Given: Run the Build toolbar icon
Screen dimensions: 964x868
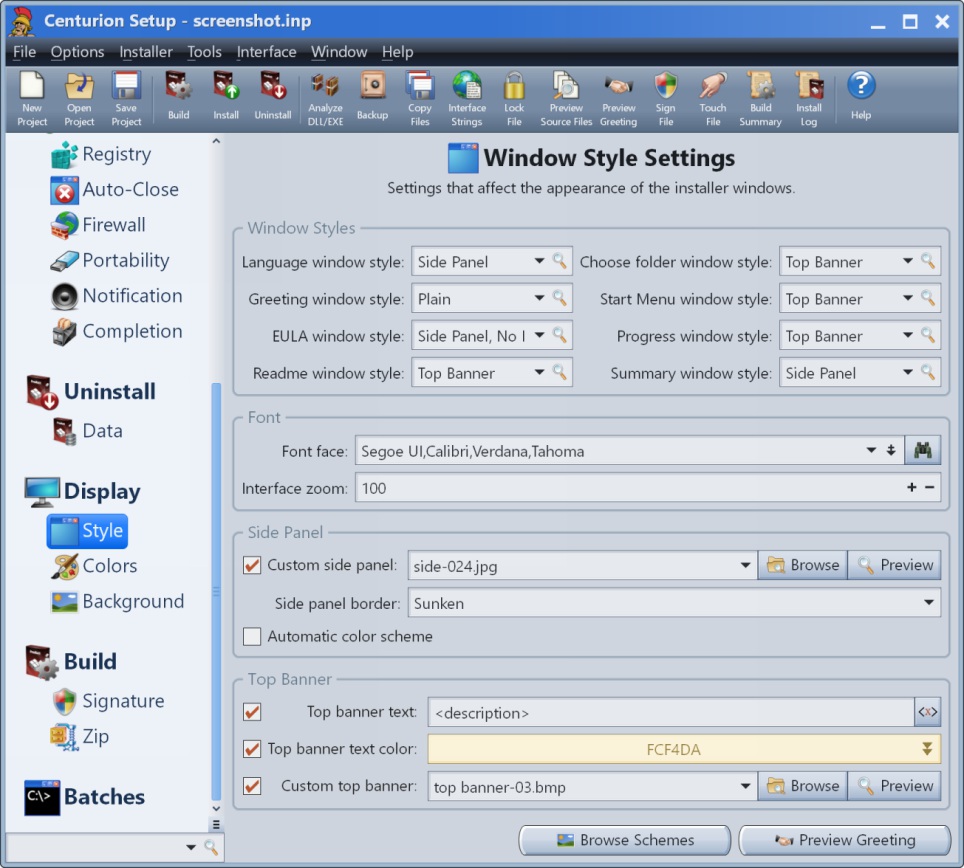Looking at the screenshot, I should click(x=179, y=96).
